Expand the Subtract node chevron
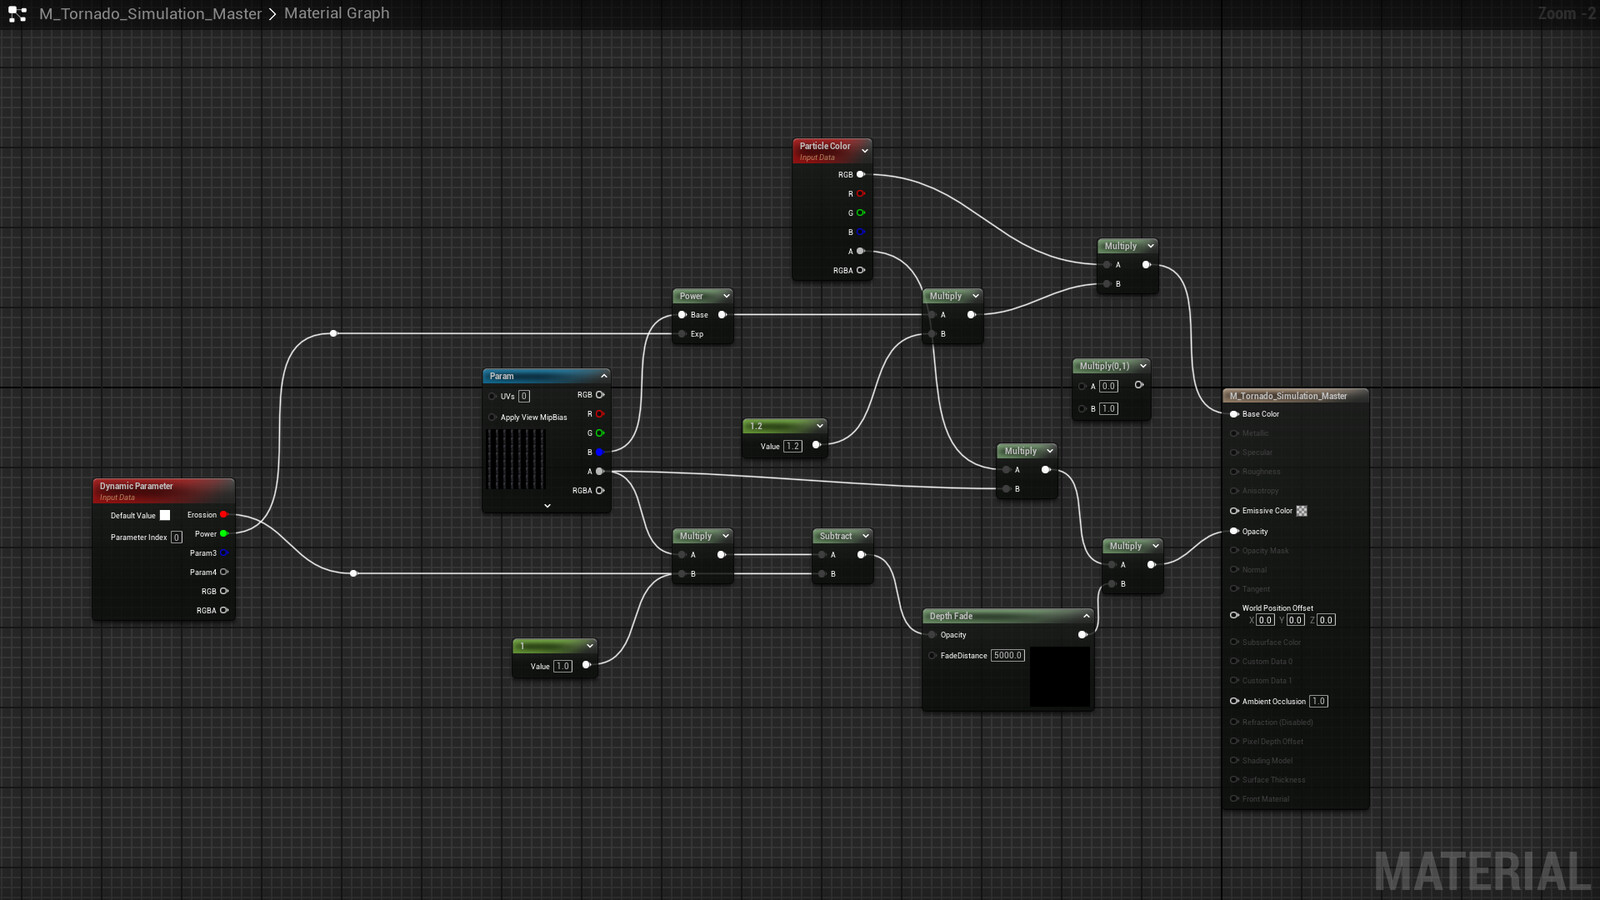 pyautogui.click(x=865, y=536)
